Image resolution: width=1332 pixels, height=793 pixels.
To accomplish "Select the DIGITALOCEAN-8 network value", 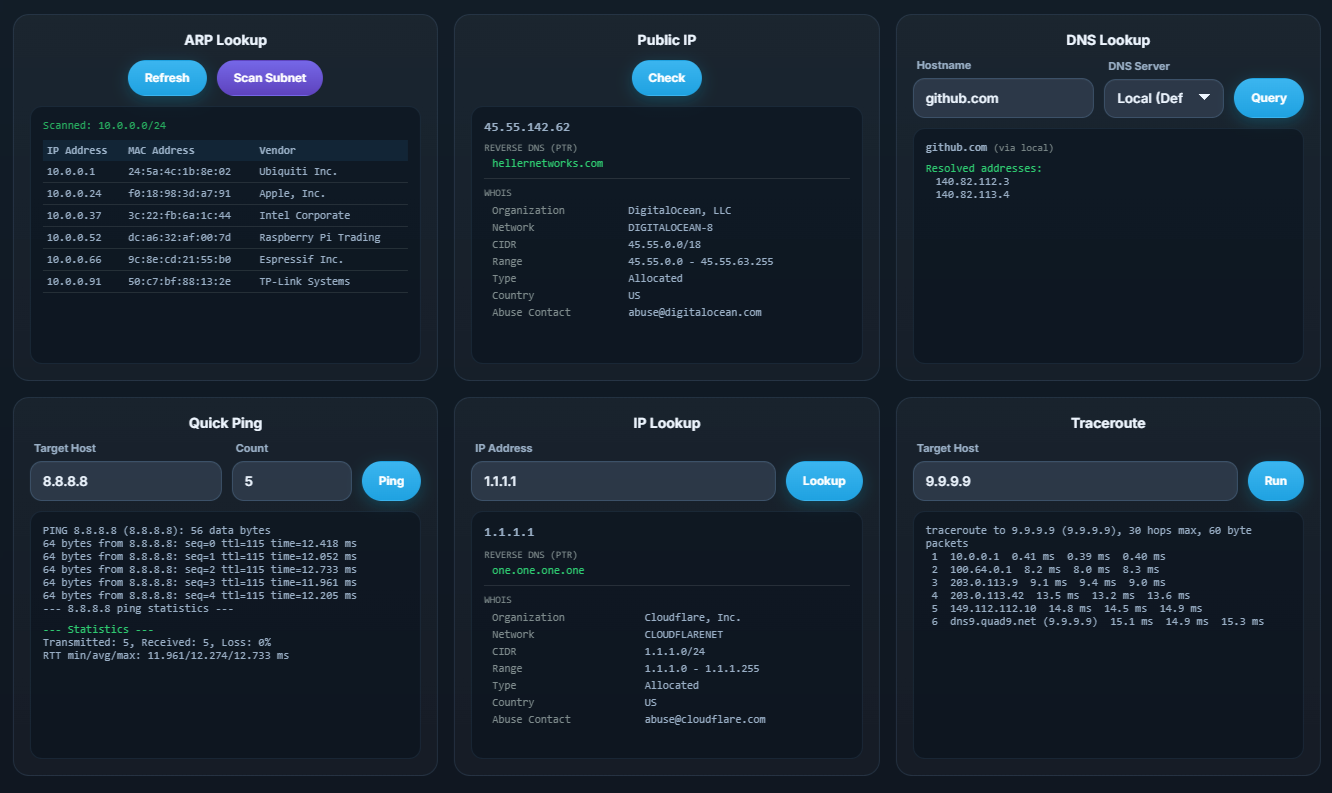I will coord(670,228).
